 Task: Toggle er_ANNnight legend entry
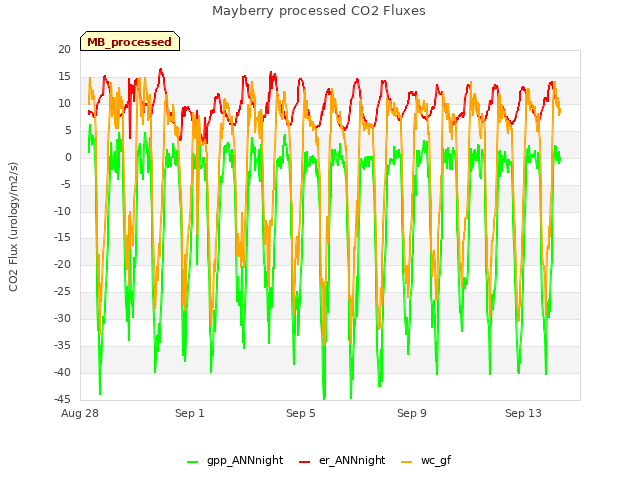click(x=342, y=460)
